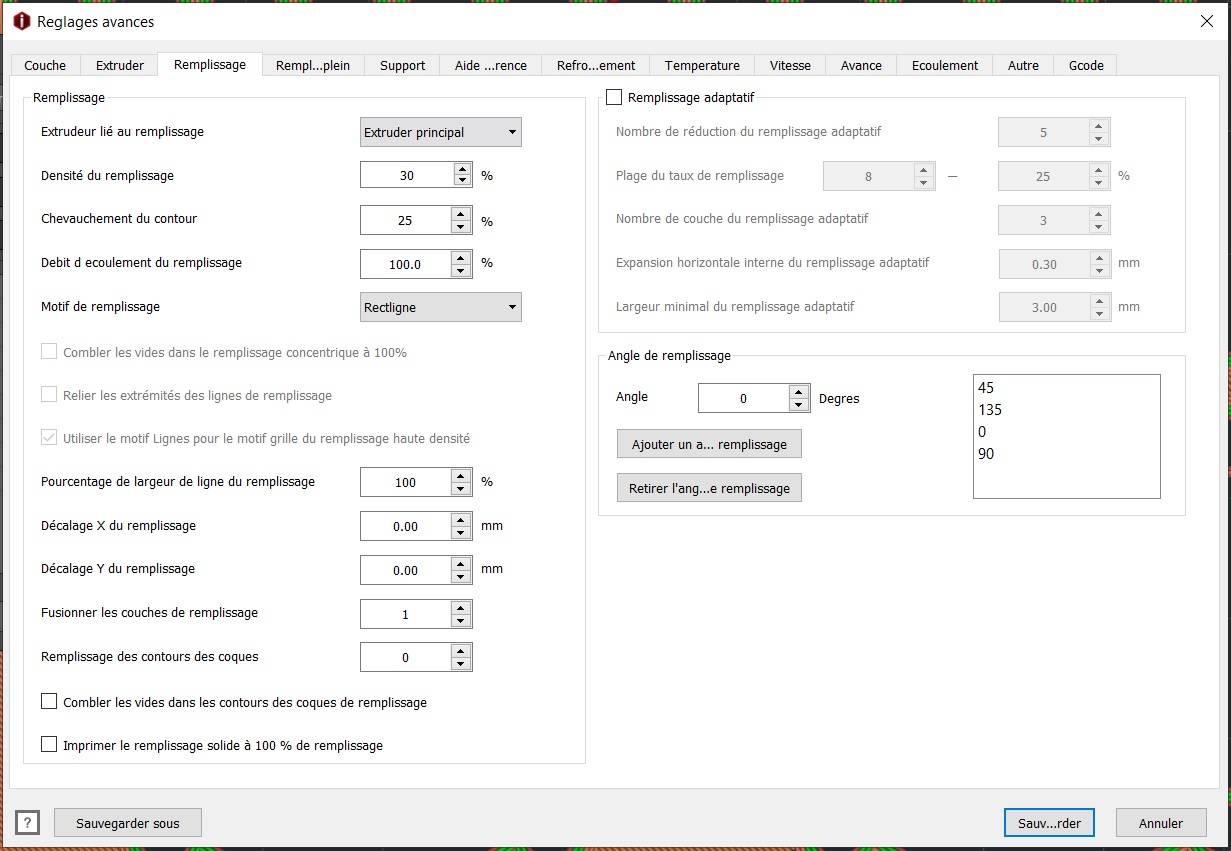The image size is (1231, 851).
Task: Increase Remplissage des contours des coques value
Action: point(461,651)
